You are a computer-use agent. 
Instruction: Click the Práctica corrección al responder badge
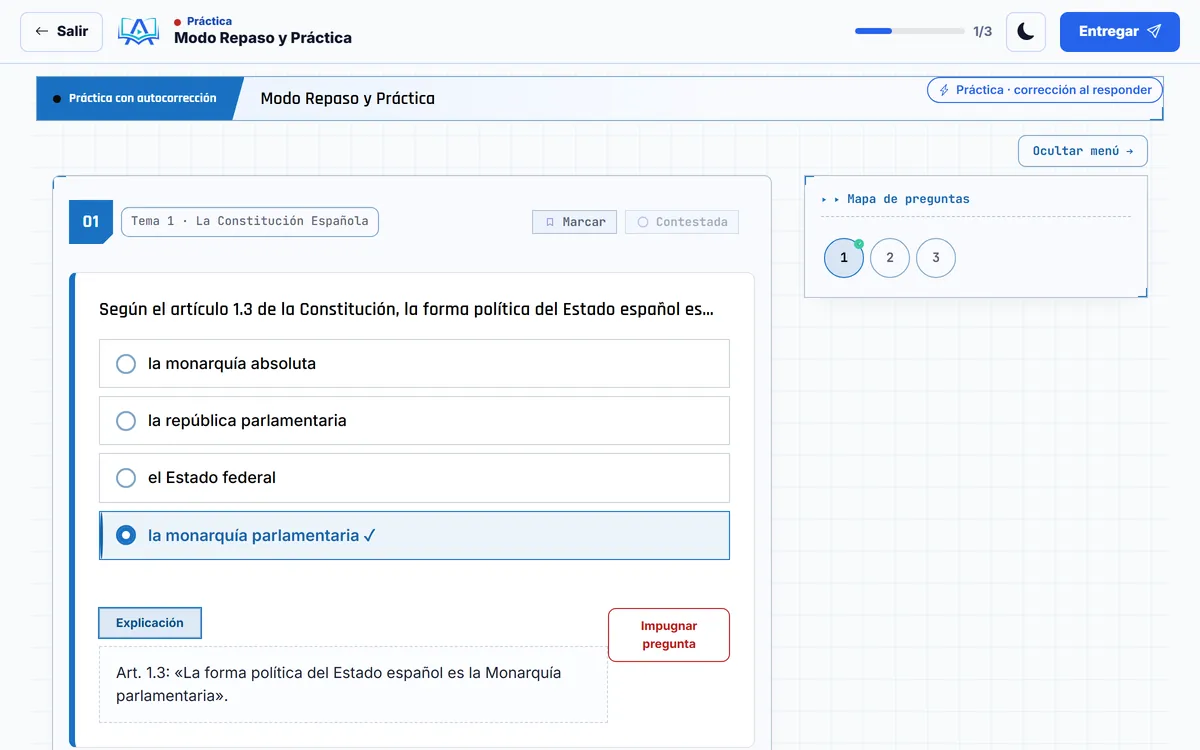pos(1045,90)
